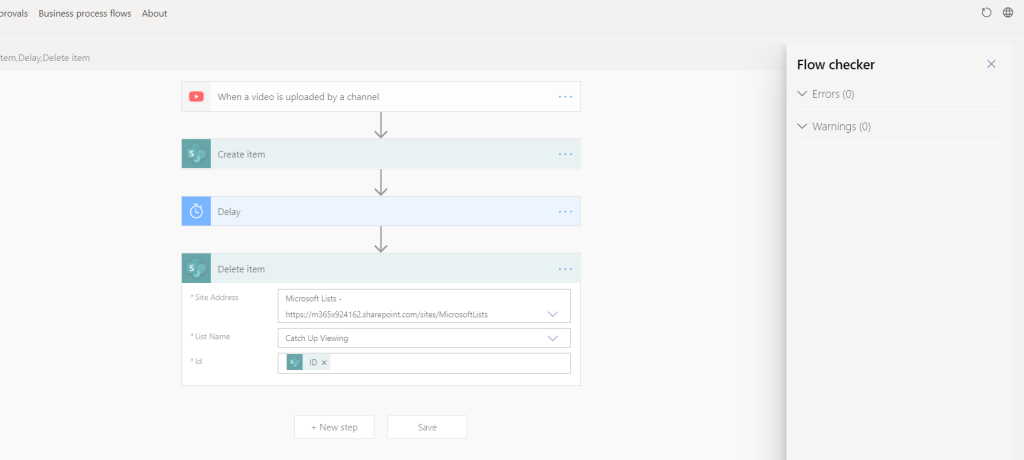Close the Flow checker panel
This screenshot has height=460, width=1024.
coord(991,64)
